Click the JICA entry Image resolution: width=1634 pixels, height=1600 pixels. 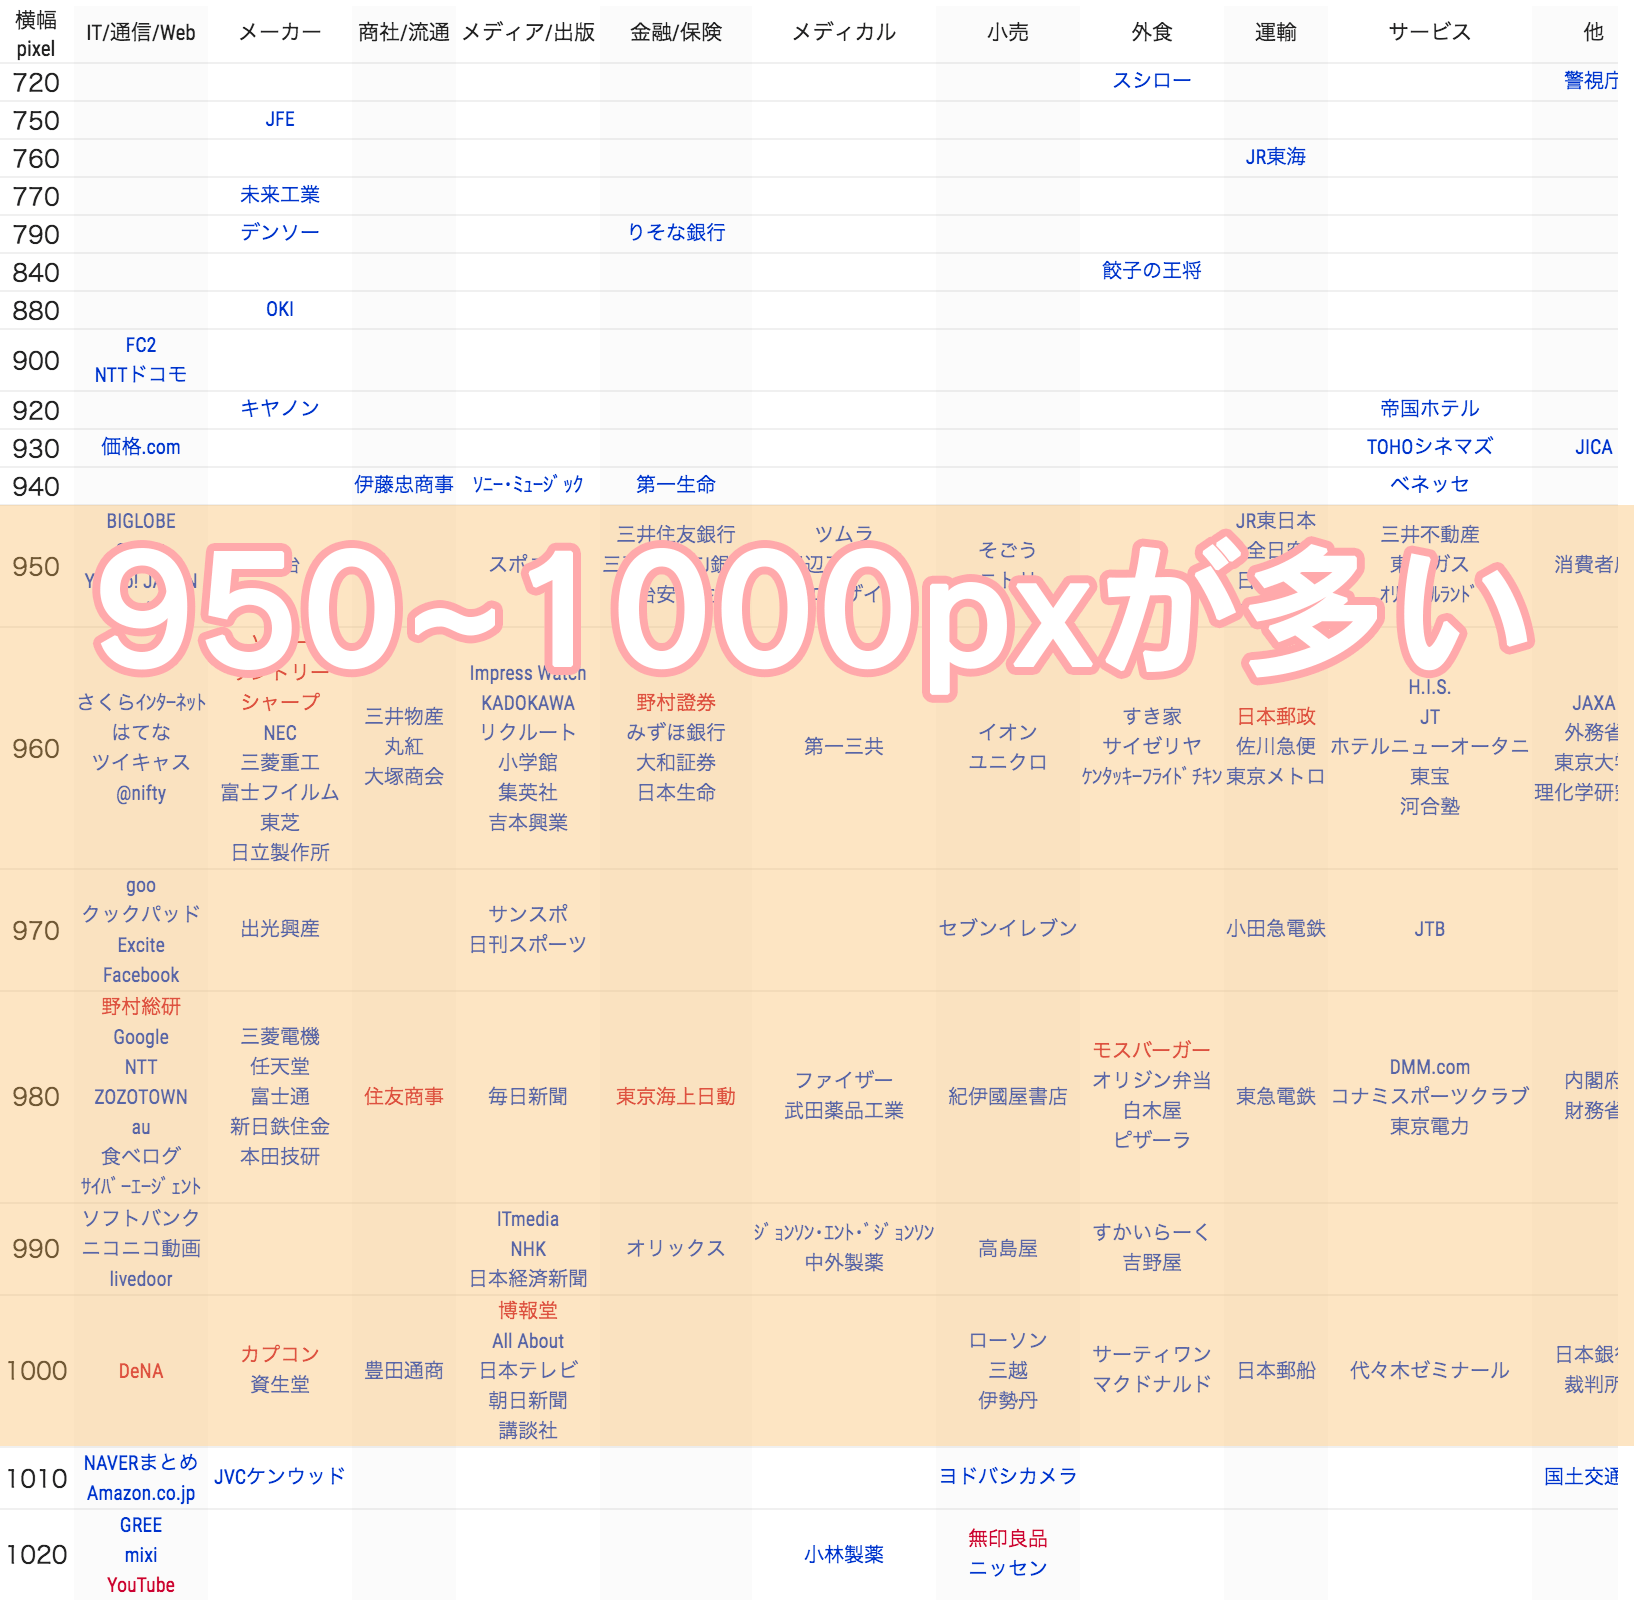click(1594, 447)
